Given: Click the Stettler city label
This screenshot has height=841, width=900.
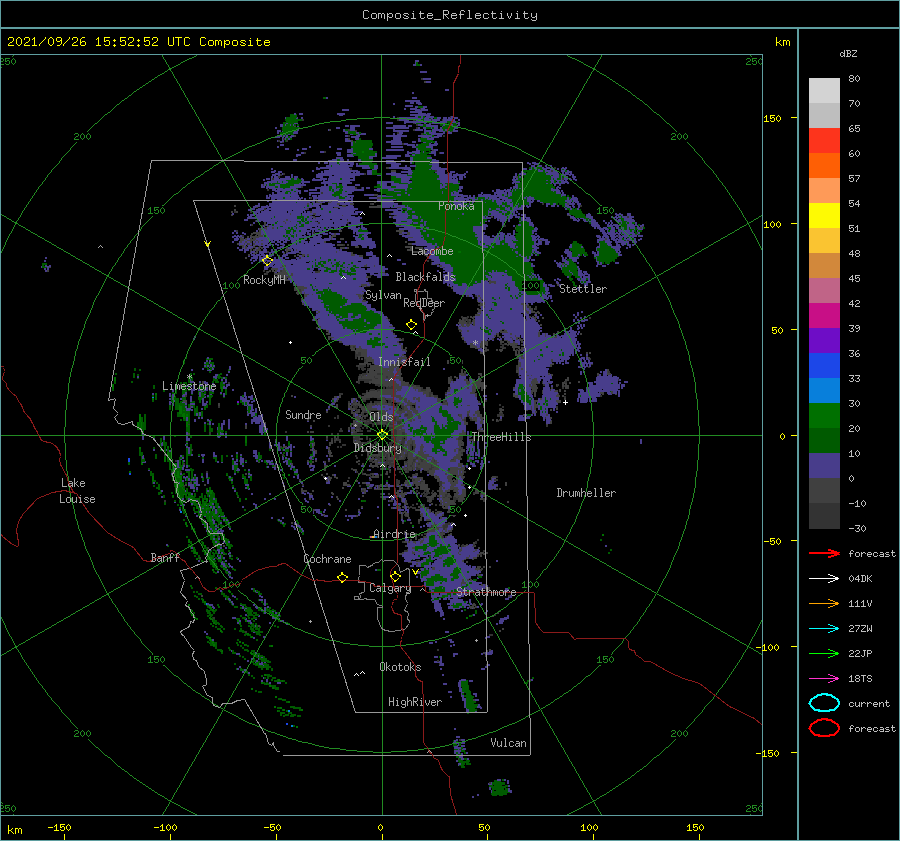Looking at the screenshot, I should coord(583,289).
